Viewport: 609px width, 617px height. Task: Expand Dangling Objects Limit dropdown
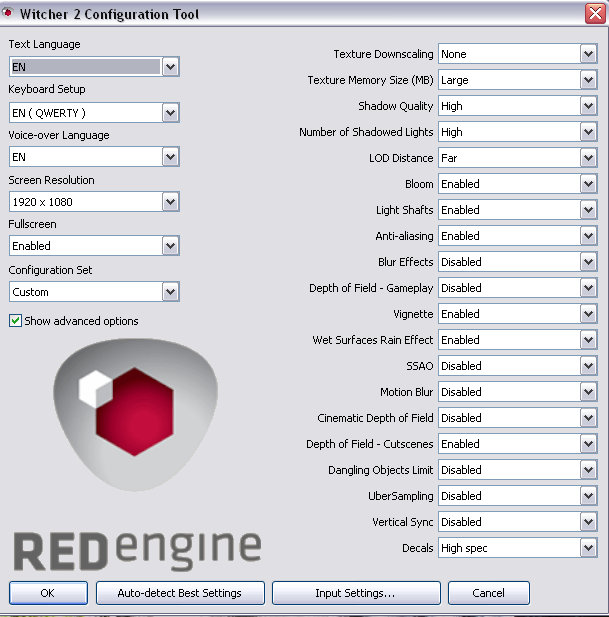(x=518, y=469)
